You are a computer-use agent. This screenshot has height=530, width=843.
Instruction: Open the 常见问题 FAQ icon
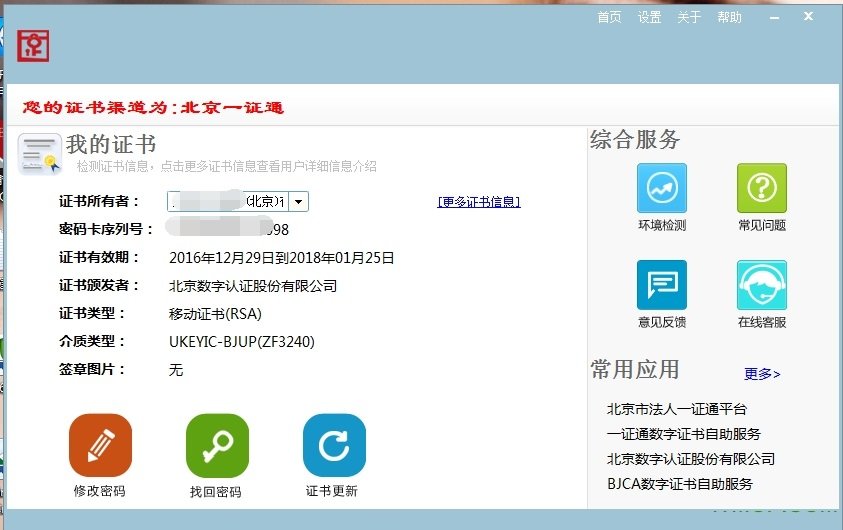(761, 188)
